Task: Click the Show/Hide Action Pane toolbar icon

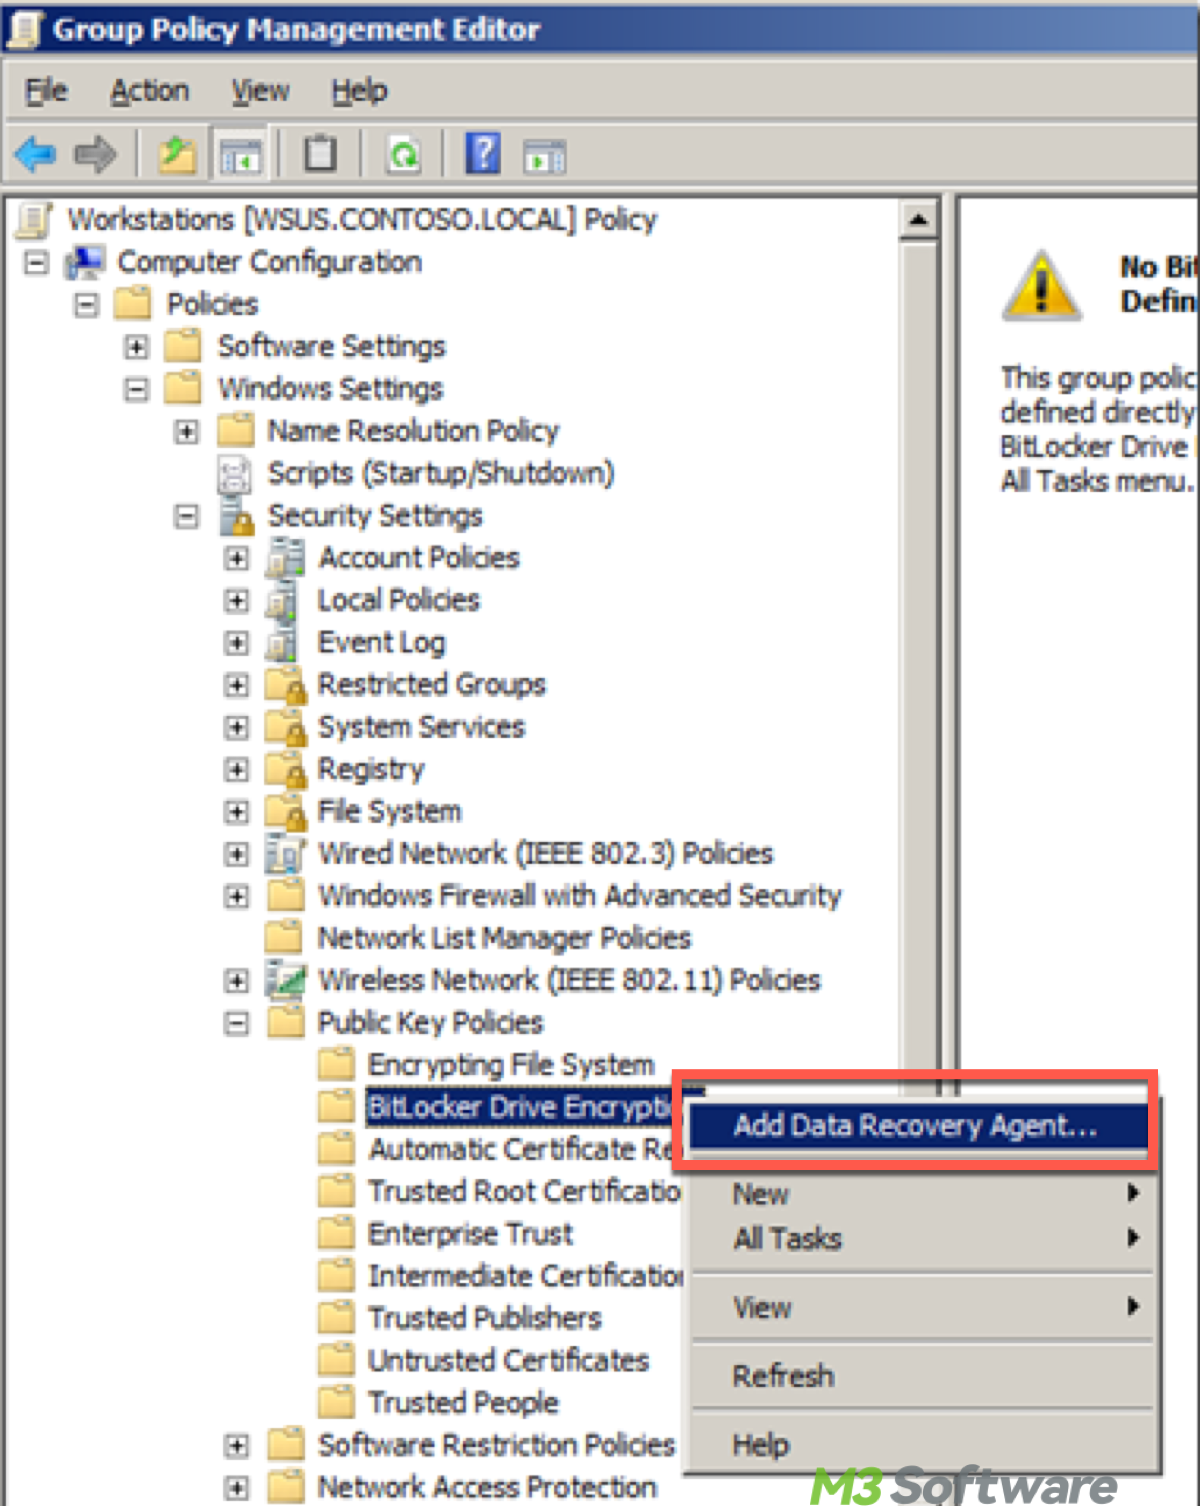Action: [545, 157]
